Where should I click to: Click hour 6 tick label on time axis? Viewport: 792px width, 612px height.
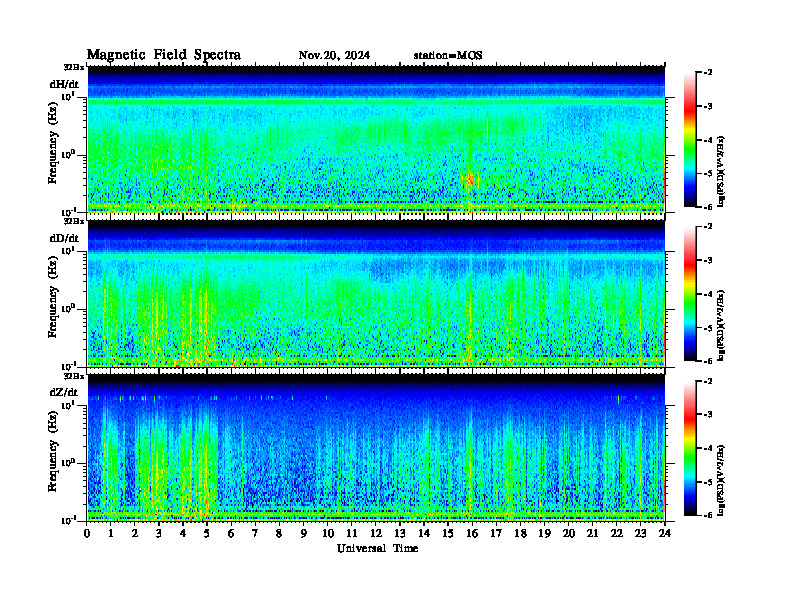pos(231,534)
